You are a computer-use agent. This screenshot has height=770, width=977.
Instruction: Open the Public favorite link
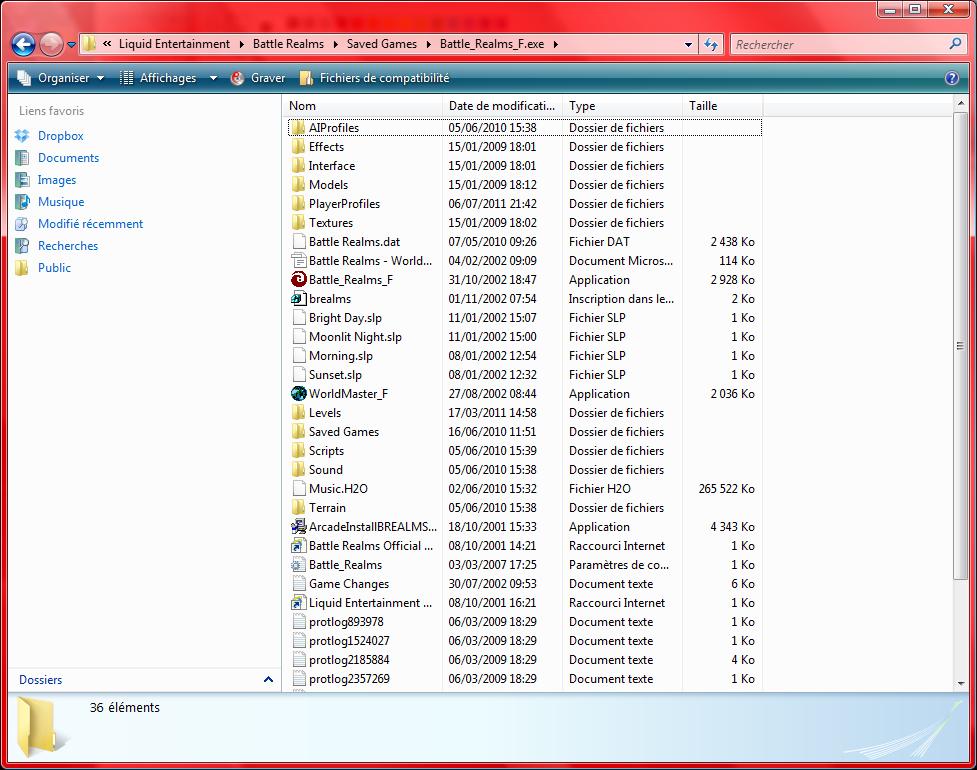pyautogui.click(x=54, y=268)
